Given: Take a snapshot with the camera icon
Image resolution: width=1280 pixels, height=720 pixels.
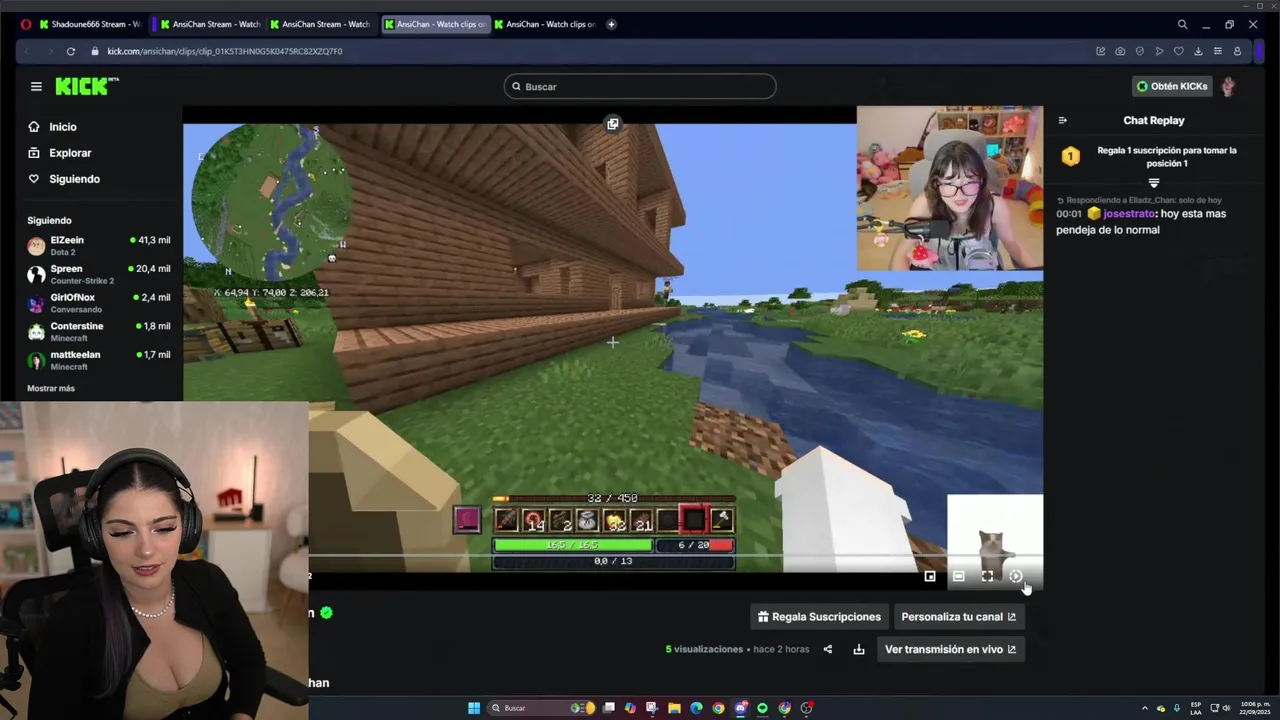Looking at the screenshot, I should click(x=1120, y=51).
